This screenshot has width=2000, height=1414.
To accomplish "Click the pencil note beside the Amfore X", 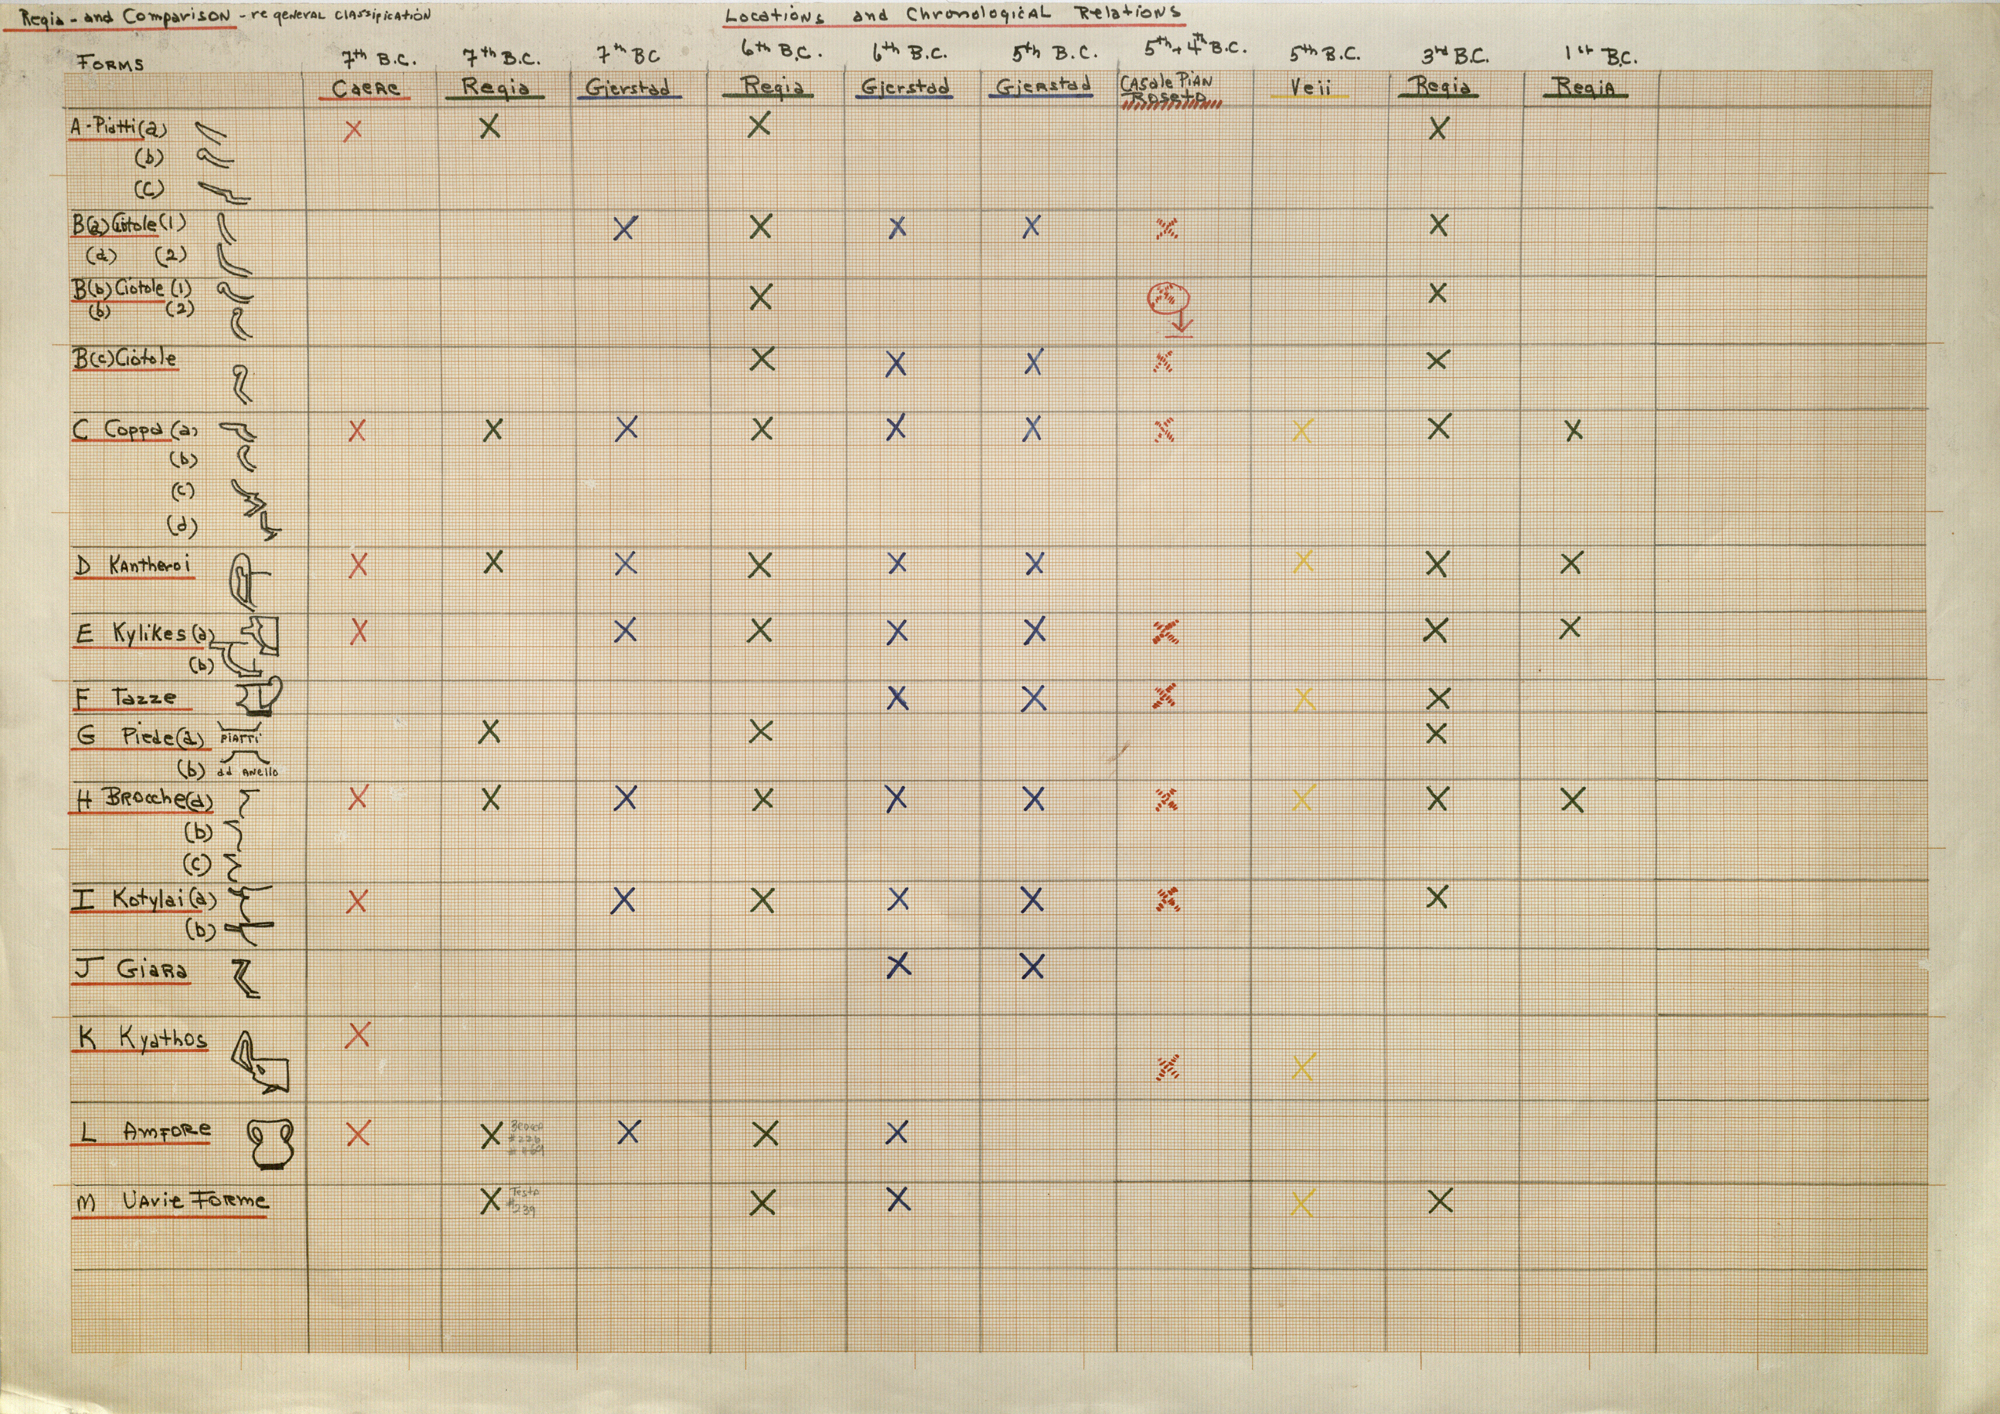I will (x=527, y=1138).
